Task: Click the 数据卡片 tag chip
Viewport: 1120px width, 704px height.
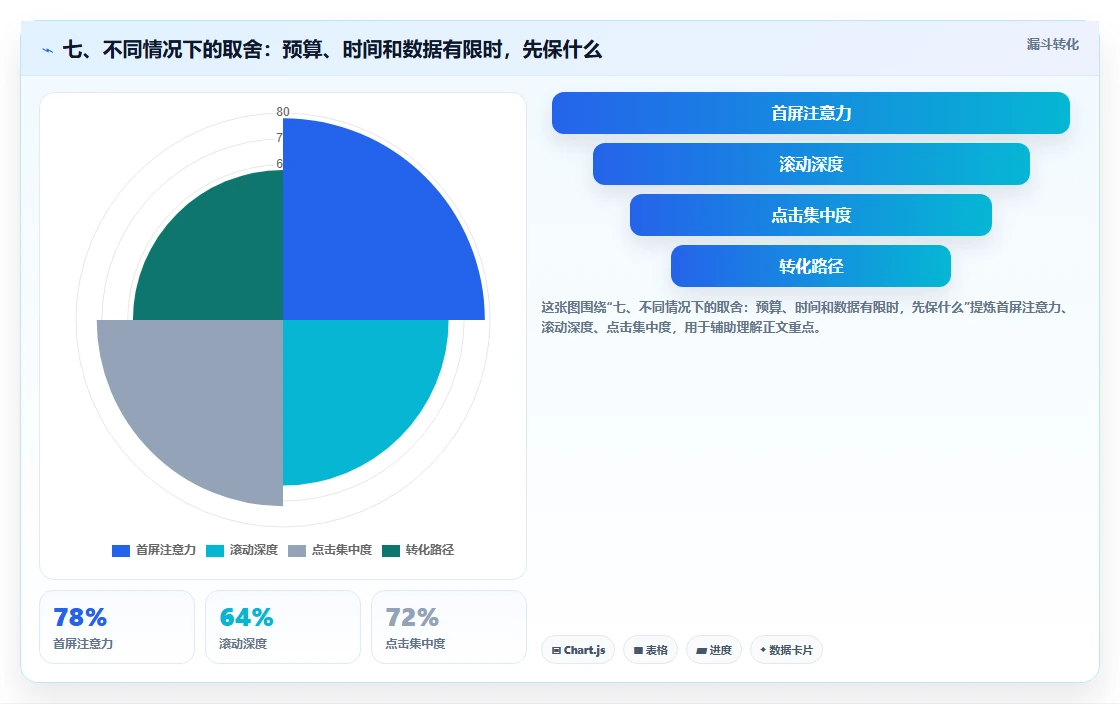Action: 786,650
